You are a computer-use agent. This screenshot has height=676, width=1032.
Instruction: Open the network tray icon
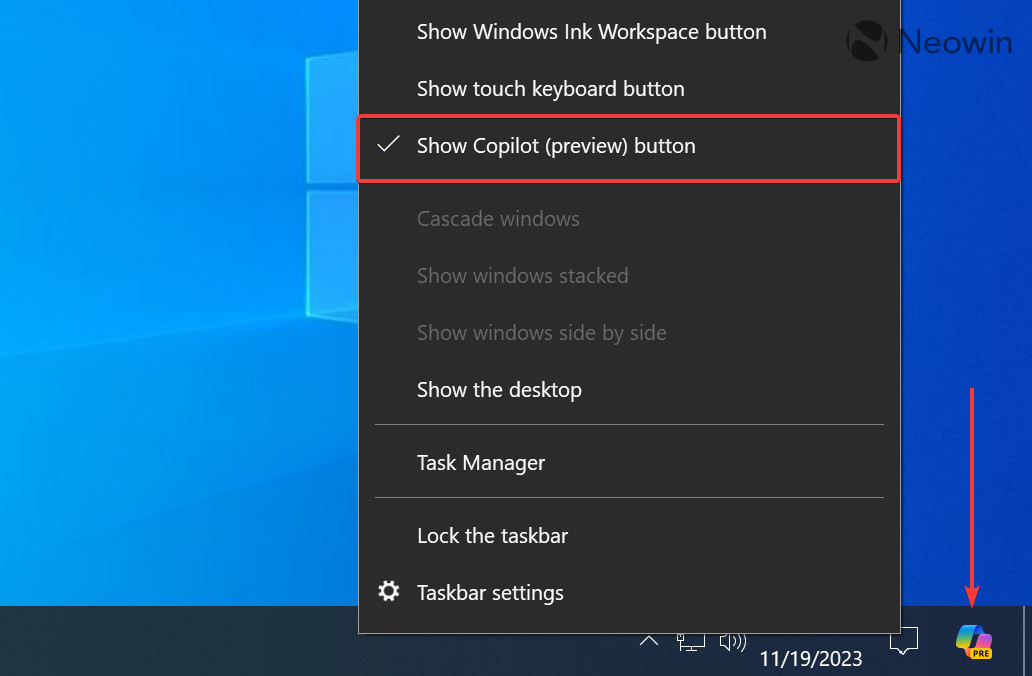click(690, 642)
